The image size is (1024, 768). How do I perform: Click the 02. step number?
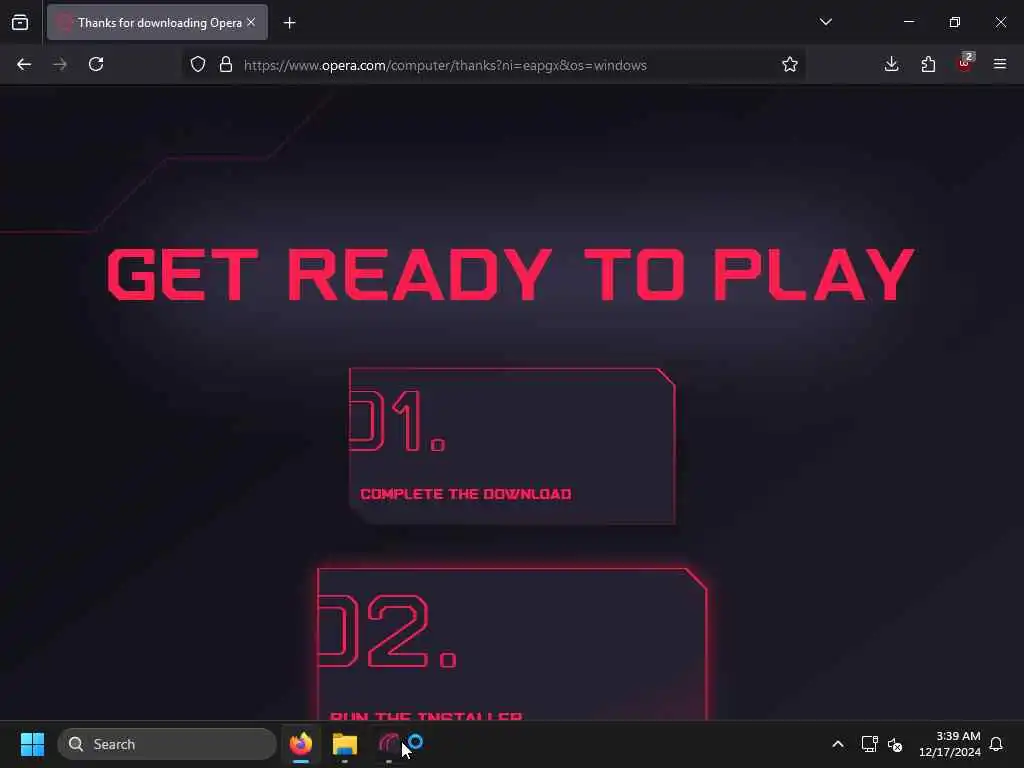pos(387,631)
